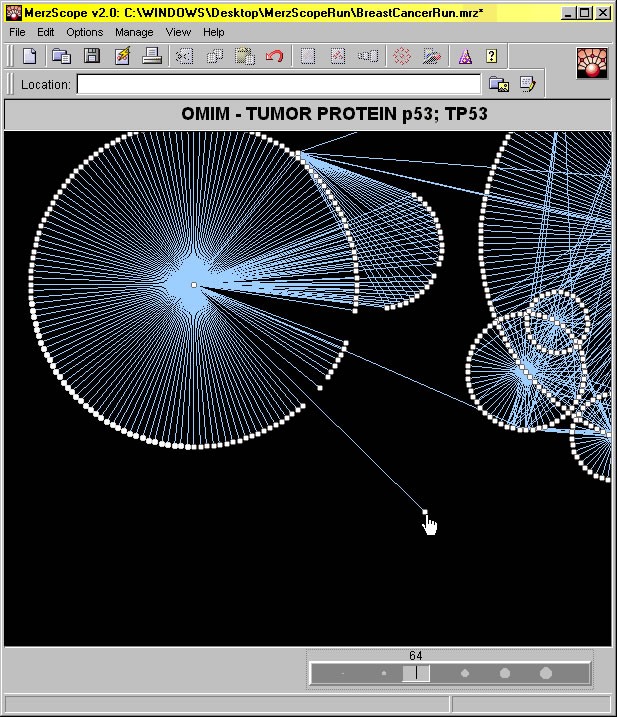This screenshot has height=717, width=617.
Task: Click inside the Location text field
Action: 278,85
